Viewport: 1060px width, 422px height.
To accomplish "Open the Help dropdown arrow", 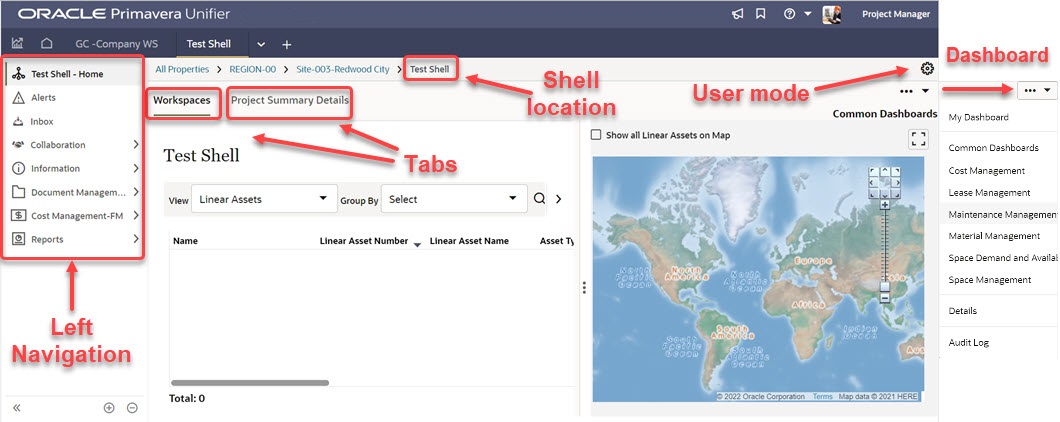I will (808, 14).
